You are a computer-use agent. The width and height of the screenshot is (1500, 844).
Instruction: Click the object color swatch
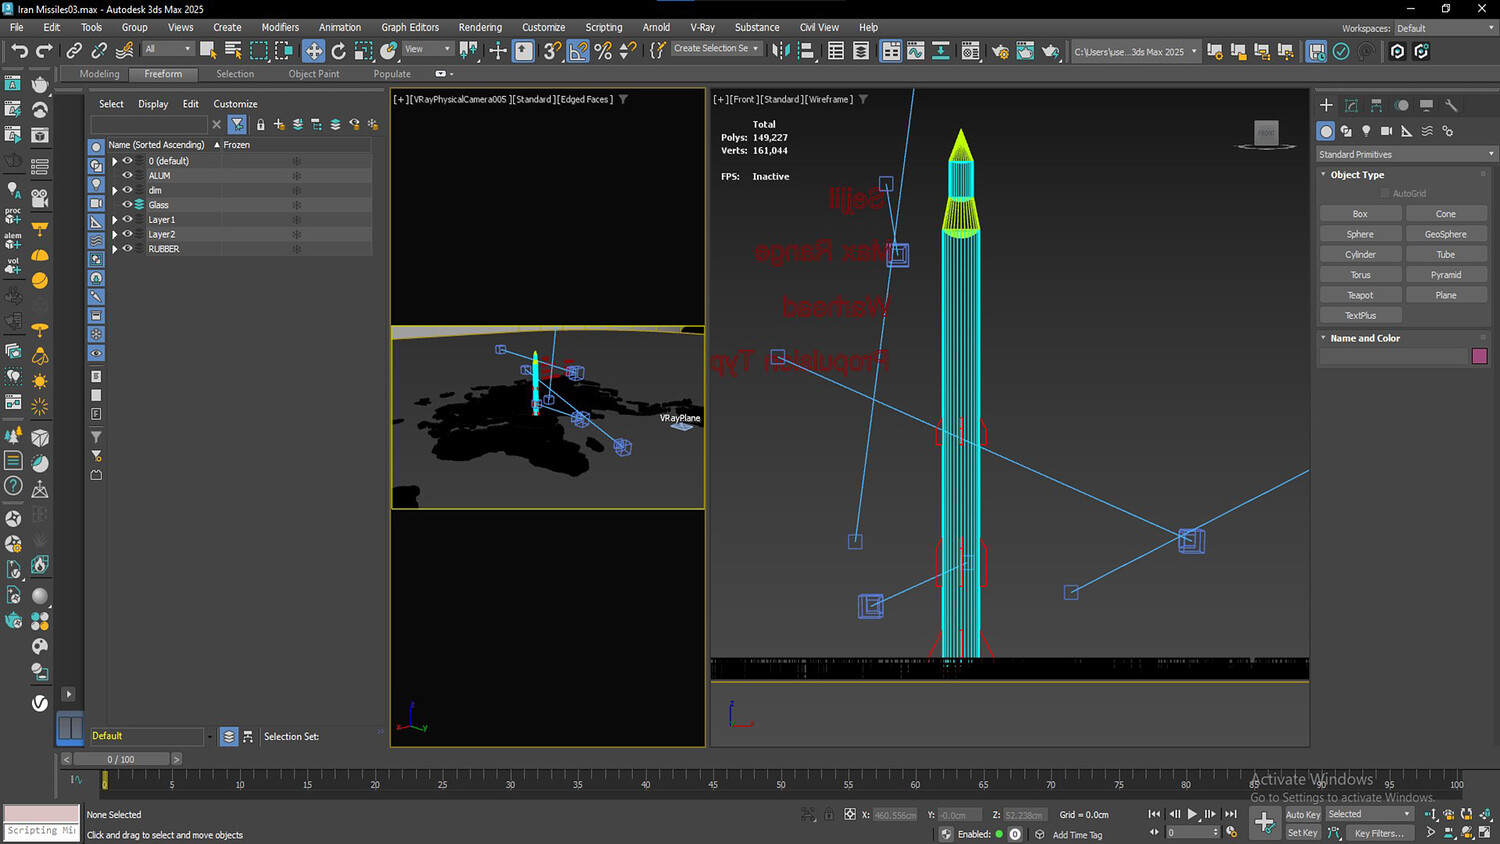tap(1479, 356)
